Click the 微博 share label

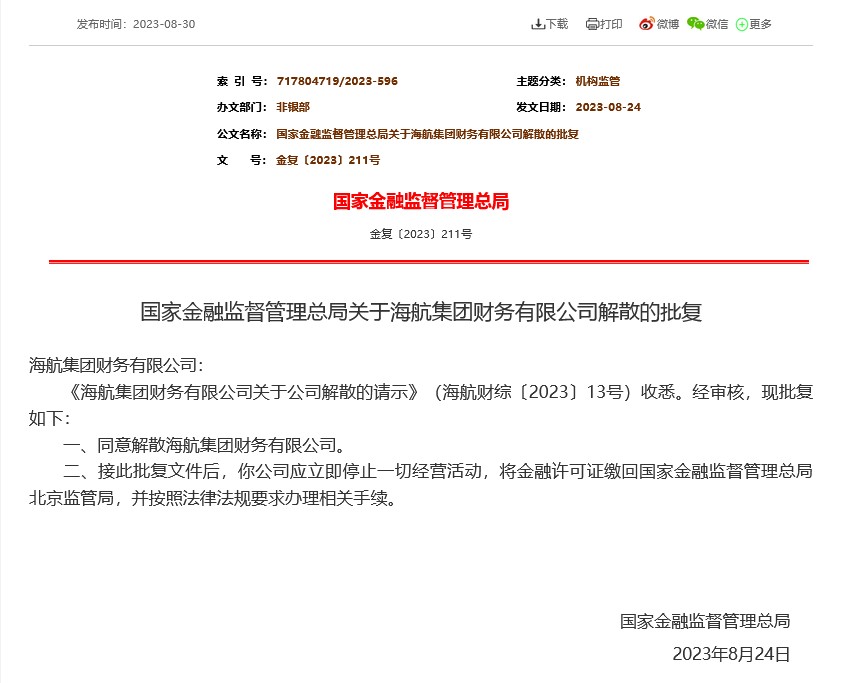668,24
